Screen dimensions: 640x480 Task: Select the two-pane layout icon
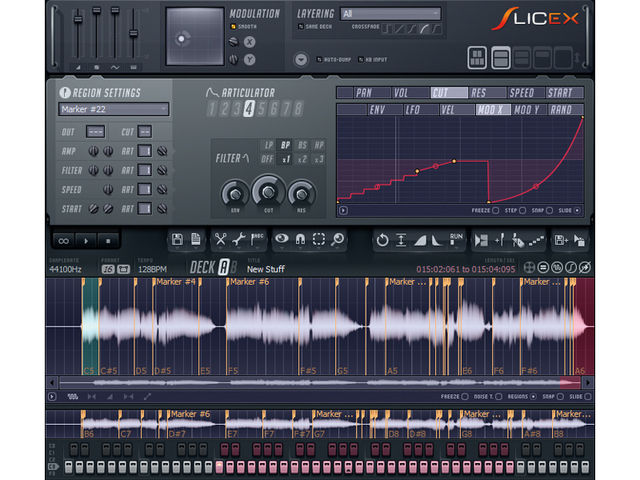pos(500,58)
